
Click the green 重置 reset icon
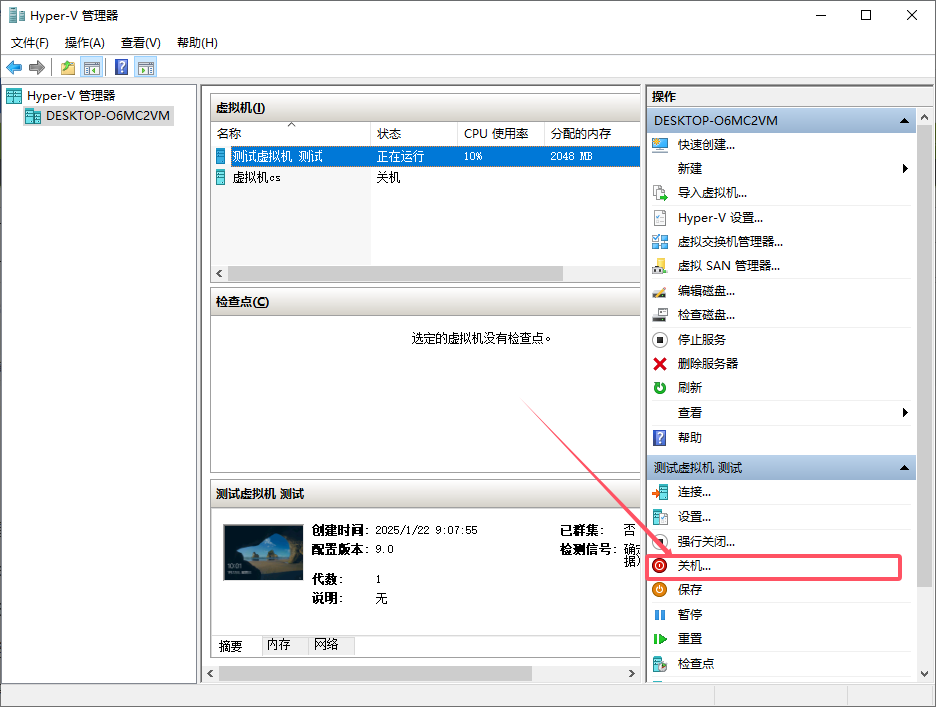(660, 639)
